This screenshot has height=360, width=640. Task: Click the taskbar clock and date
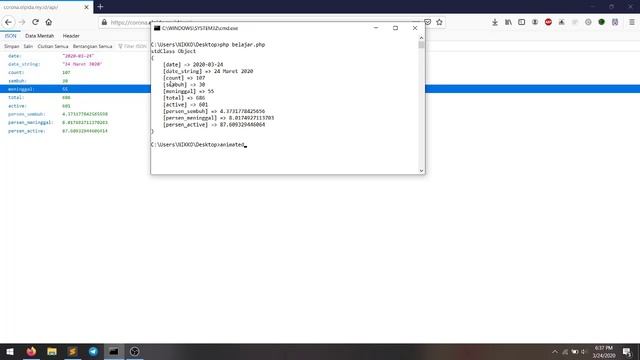pos(604,352)
